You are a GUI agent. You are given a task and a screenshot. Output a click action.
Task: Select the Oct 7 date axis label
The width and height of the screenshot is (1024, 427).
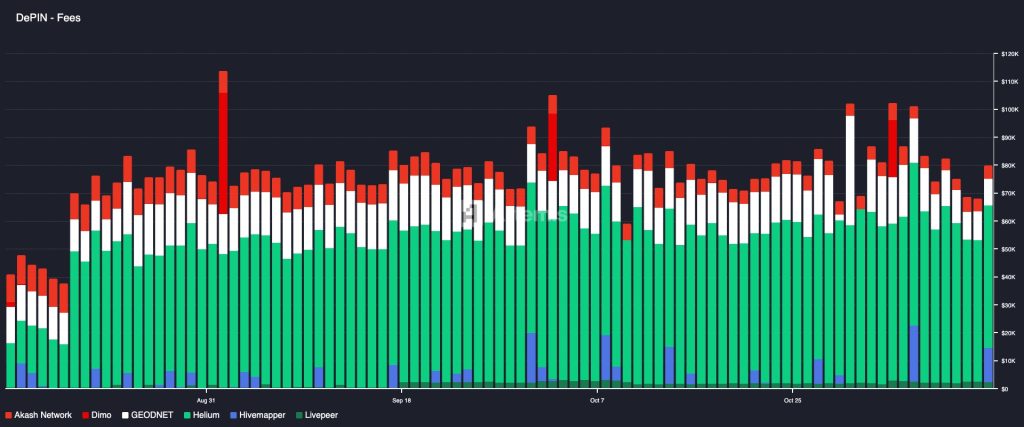(x=597, y=399)
